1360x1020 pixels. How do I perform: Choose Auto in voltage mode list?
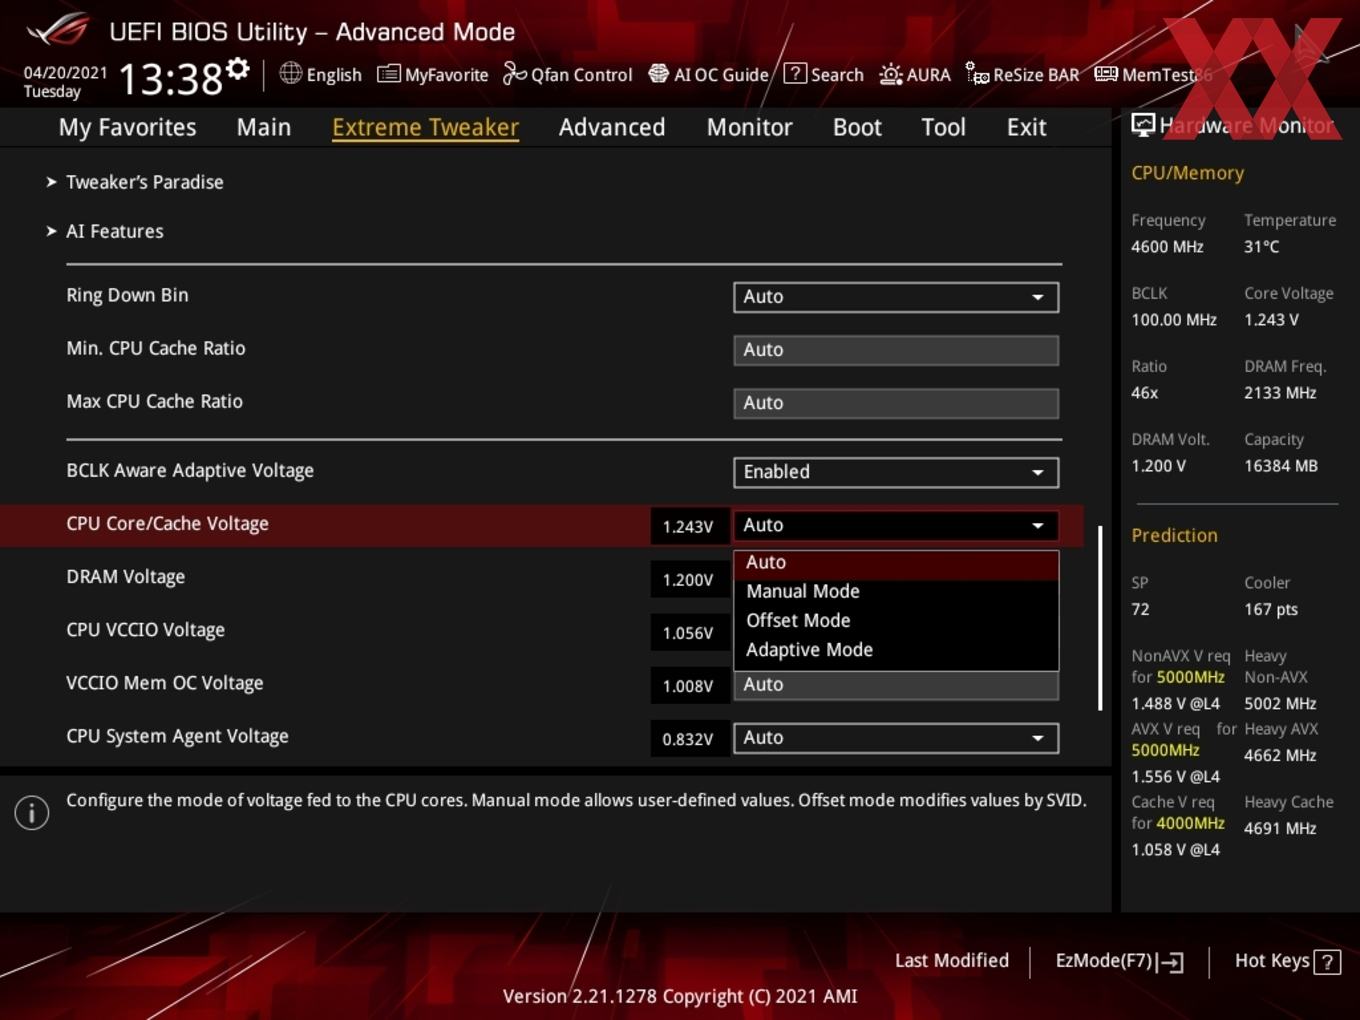point(896,563)
